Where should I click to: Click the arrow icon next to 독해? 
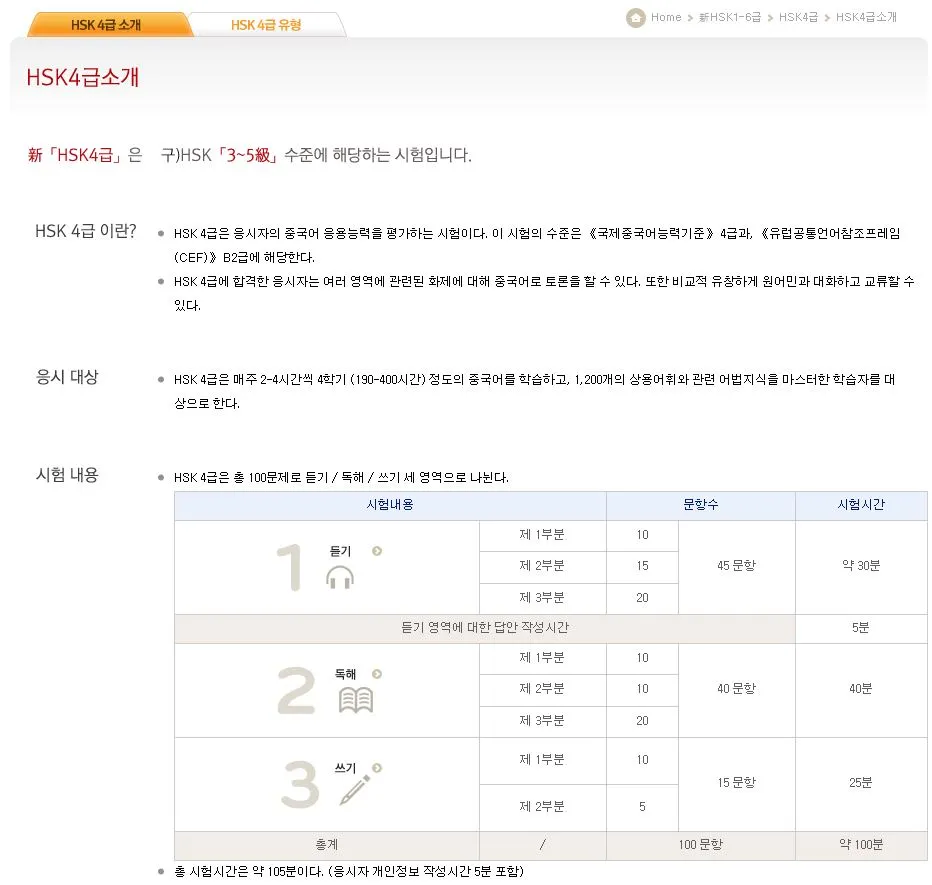click(377, 673)
